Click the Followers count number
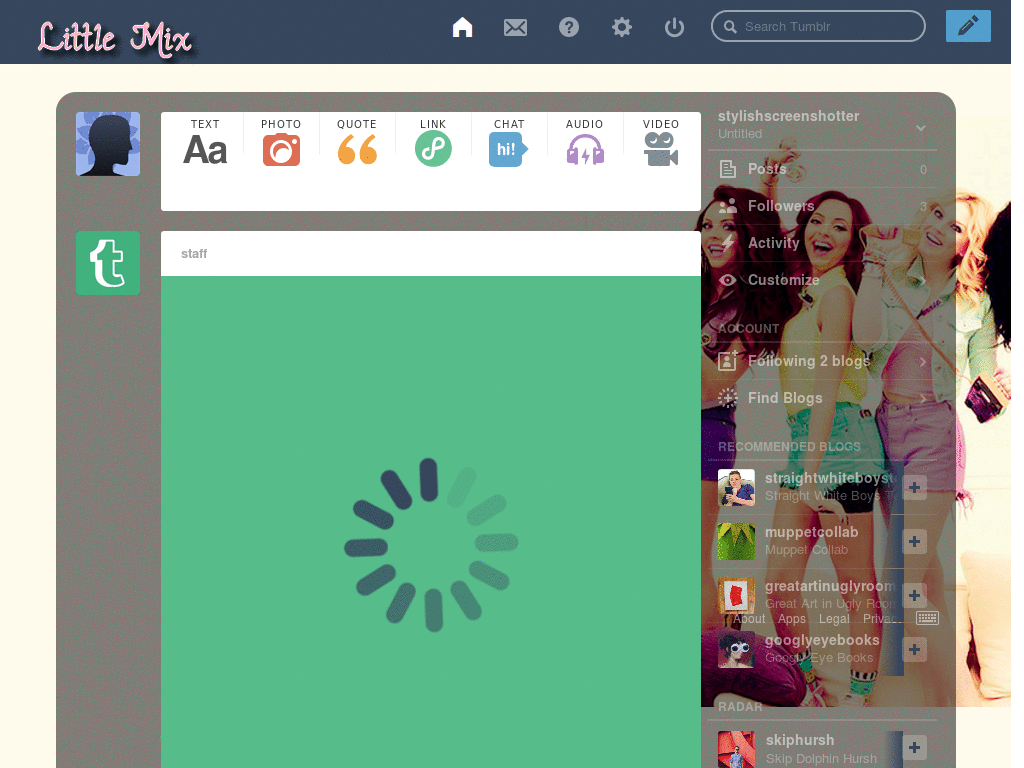The height and width of the screenshot is (768, 1024). (x=923, y=206)
